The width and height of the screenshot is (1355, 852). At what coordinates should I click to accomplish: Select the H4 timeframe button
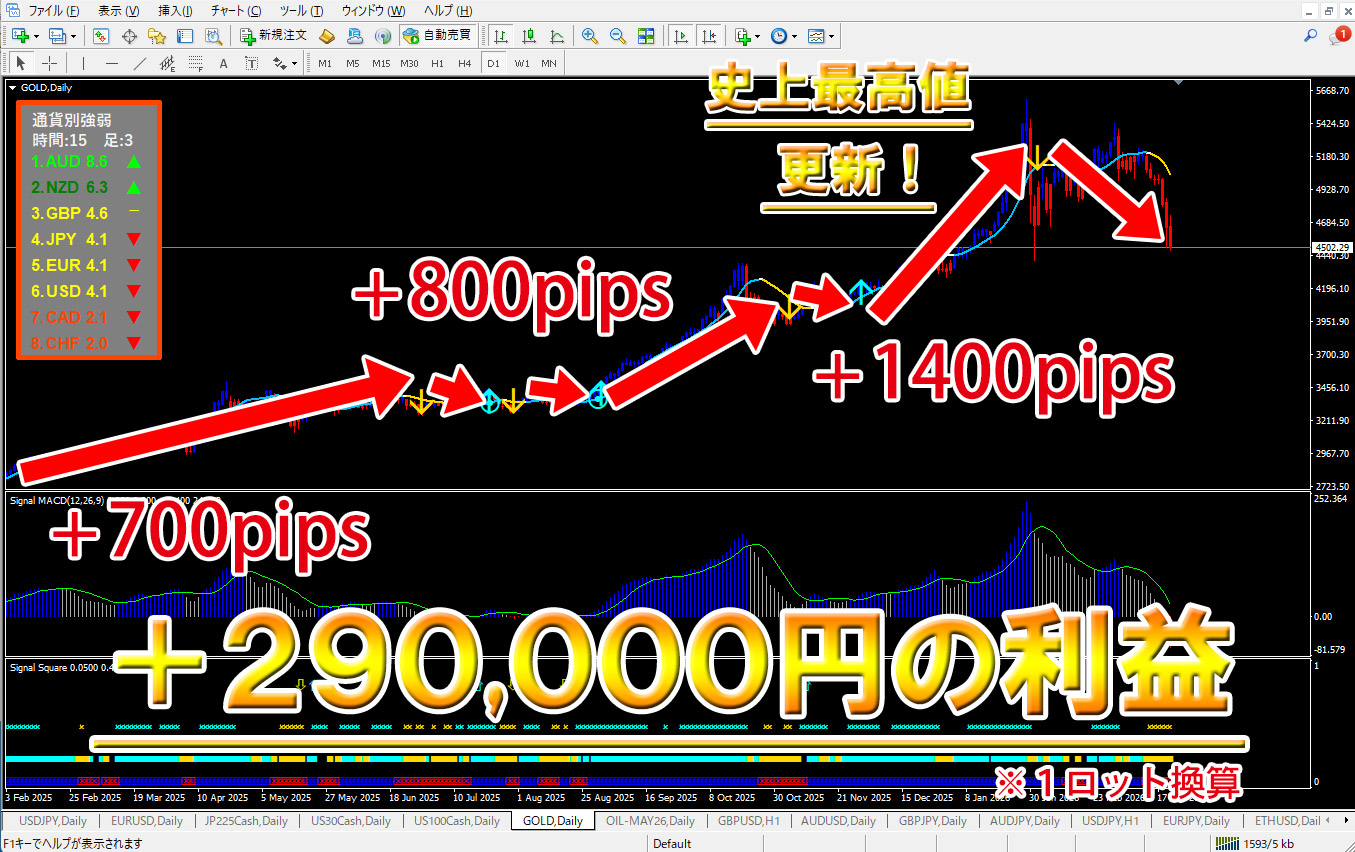(464, 63)
